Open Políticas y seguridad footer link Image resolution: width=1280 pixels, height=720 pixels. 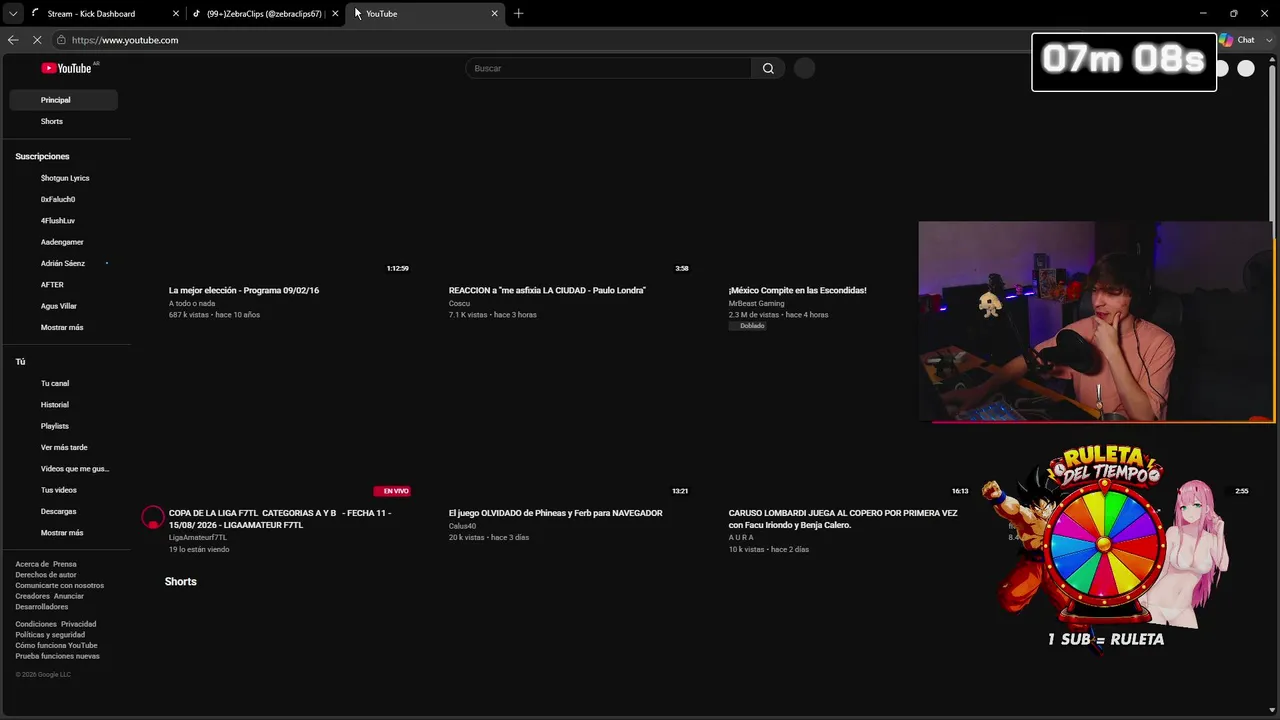(x=50, y=635)
